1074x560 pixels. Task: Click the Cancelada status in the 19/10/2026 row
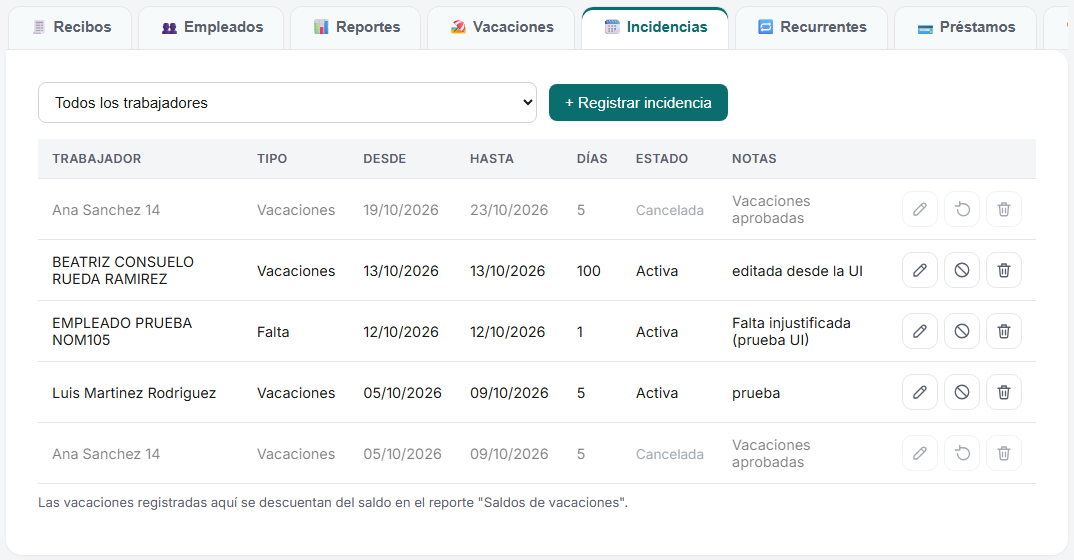click(670, 210)
